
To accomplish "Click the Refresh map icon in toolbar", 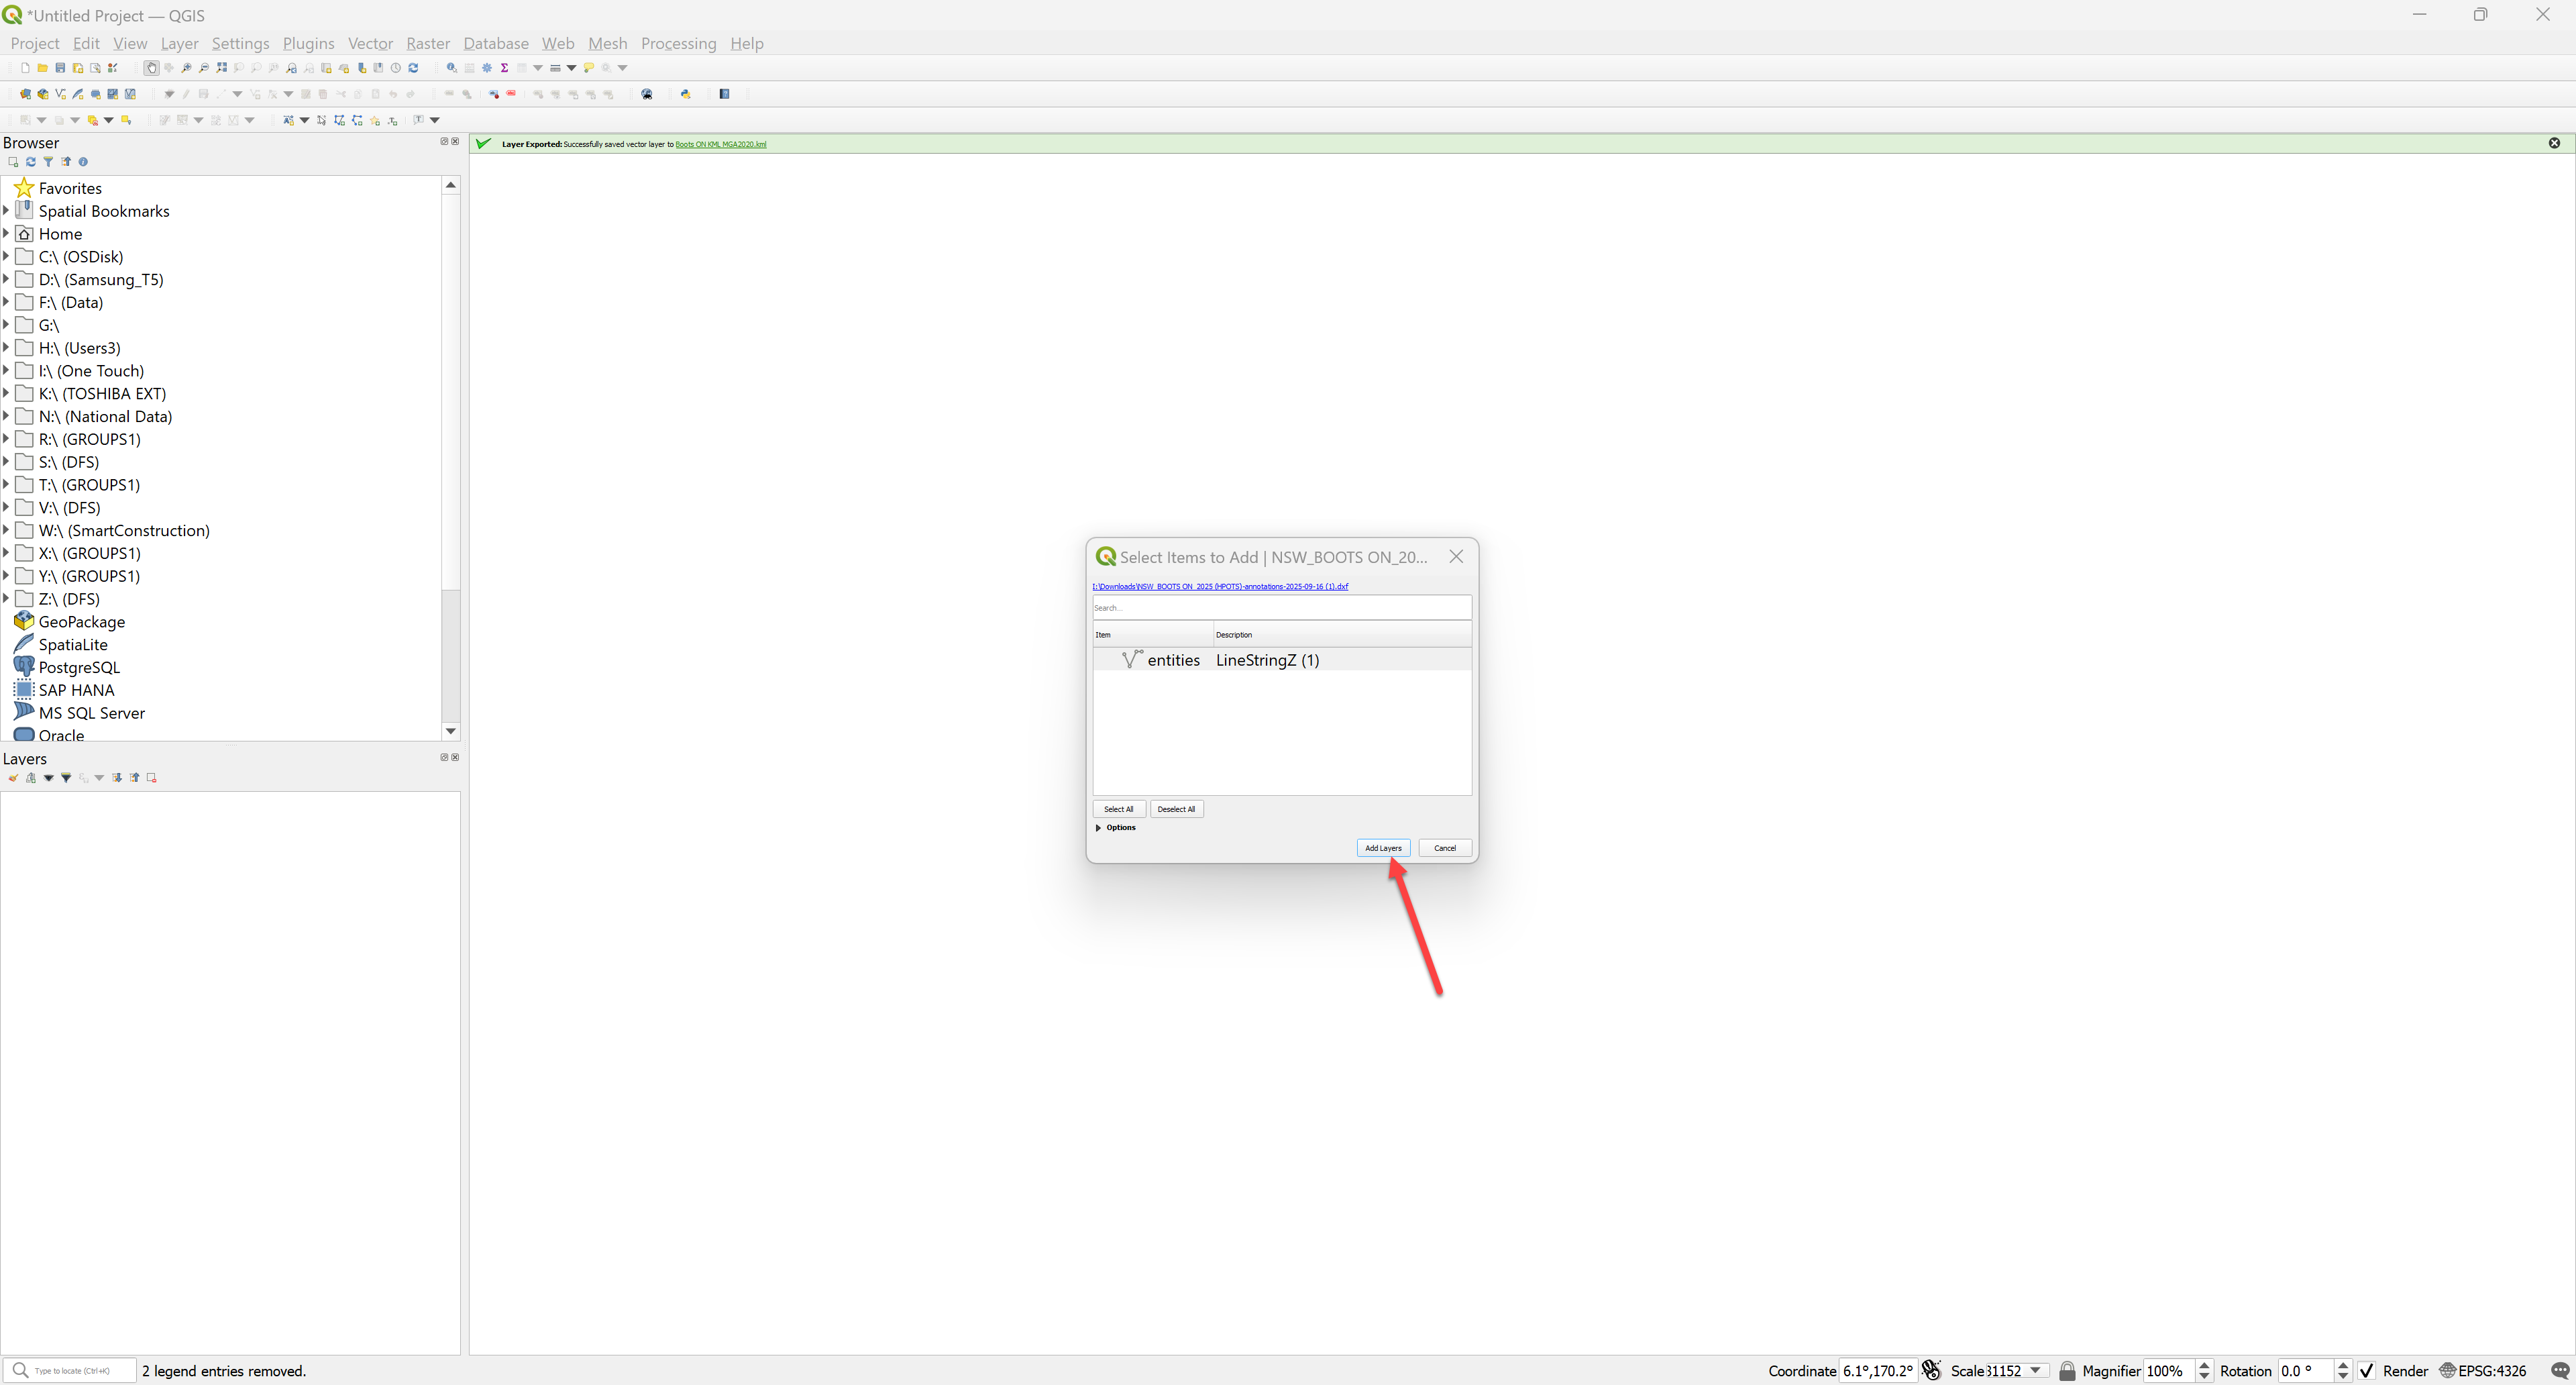I will 413,68.
